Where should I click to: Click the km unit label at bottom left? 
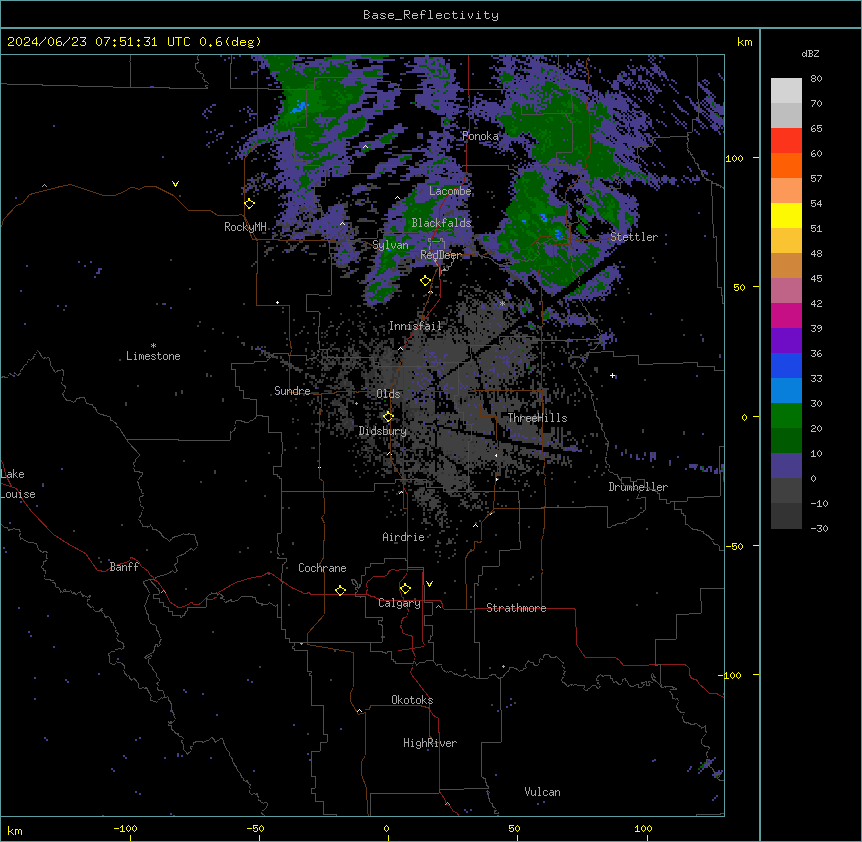(15, 830)
